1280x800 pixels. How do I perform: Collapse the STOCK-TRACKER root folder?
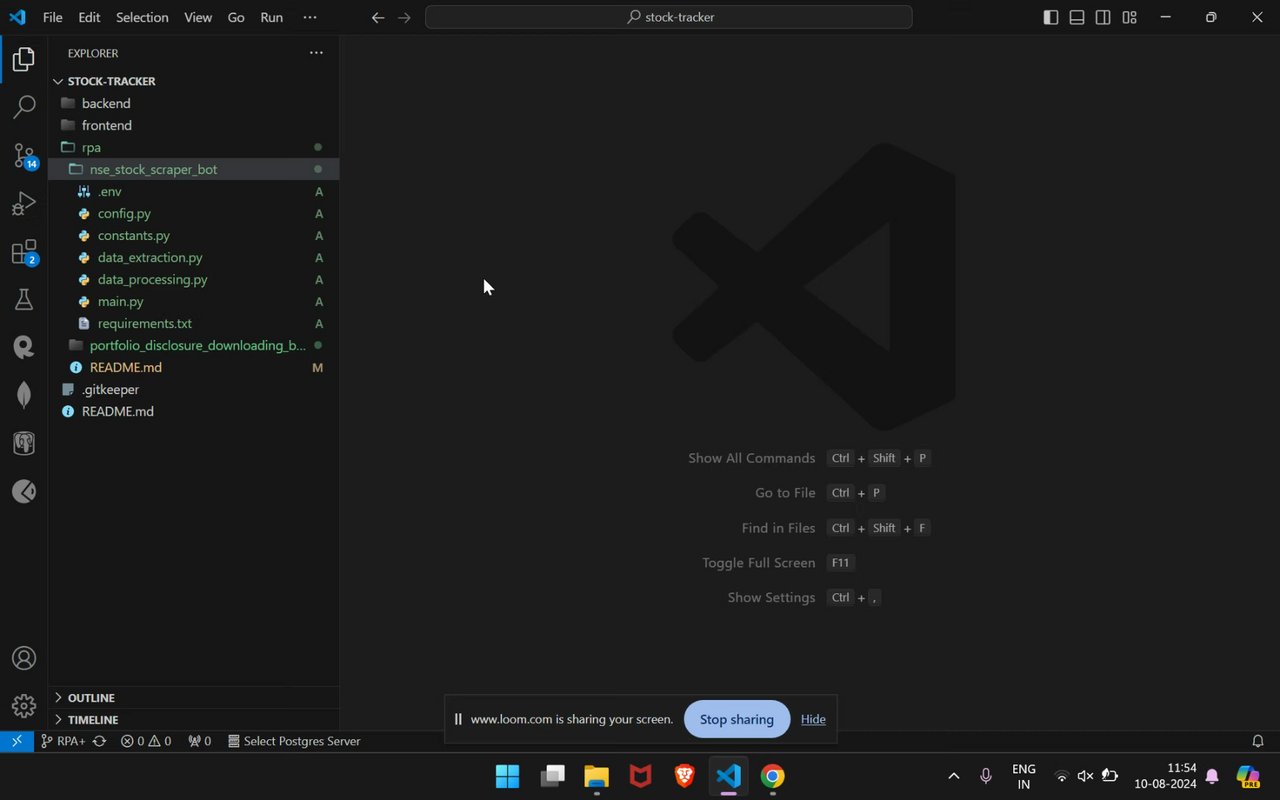194,81
